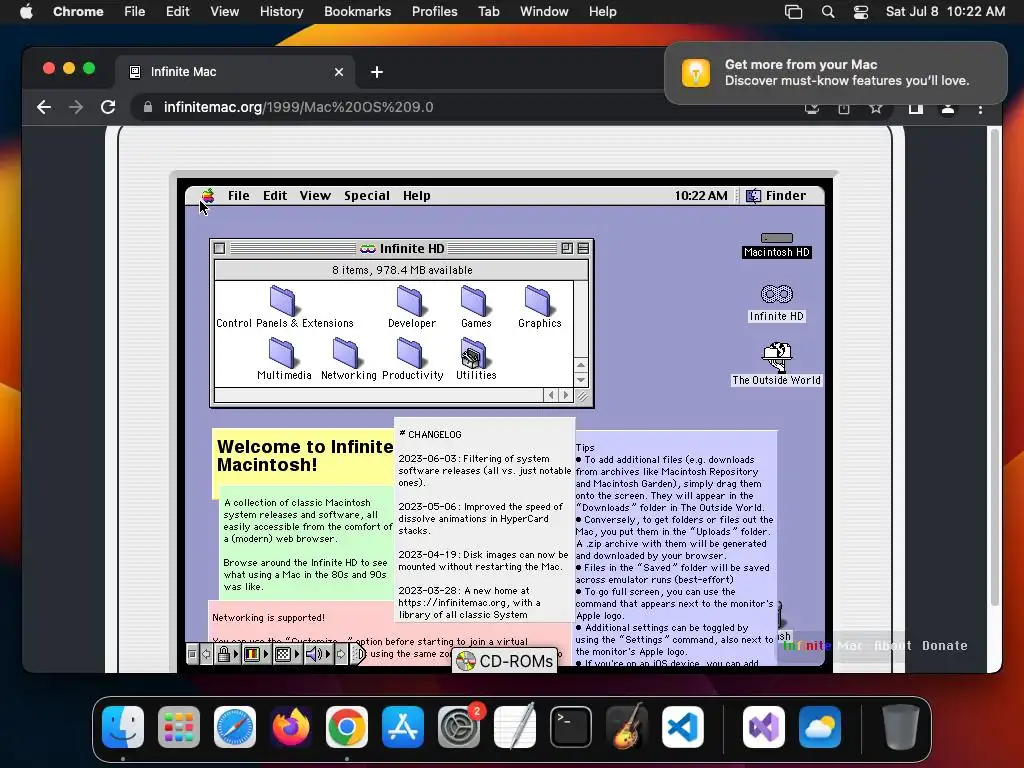Click the Infinite HD window title bar text
The width and height of the screenshot is (1024, 768).
pos(411,248)
